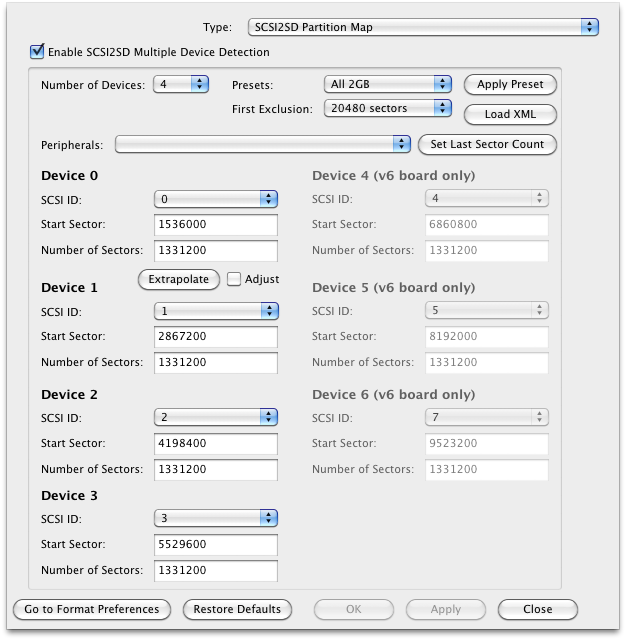Click the Apply Preset button

click(510, 84)
